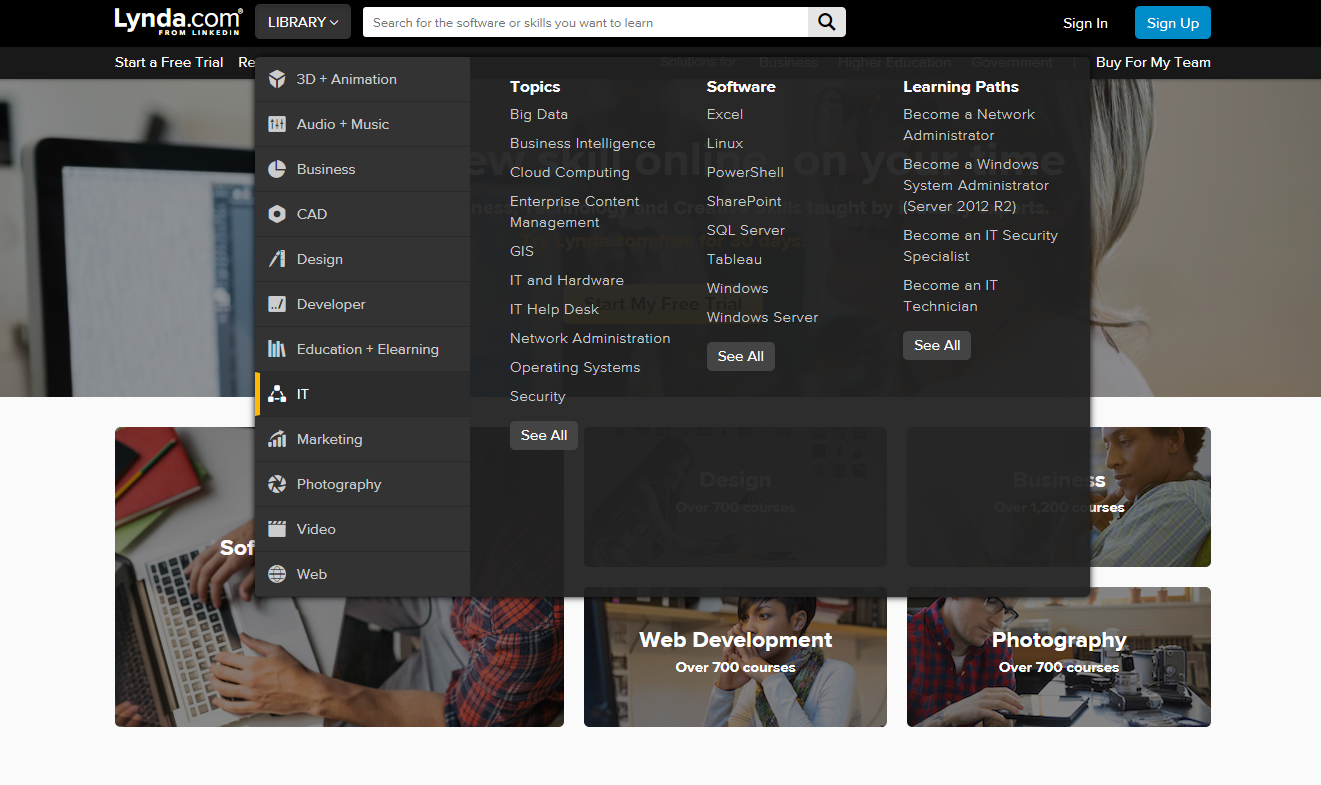Image resolution: width=1321 pixels, height=785 pixels.
Task: Select Linux under Software
Action: coord(725,143)
